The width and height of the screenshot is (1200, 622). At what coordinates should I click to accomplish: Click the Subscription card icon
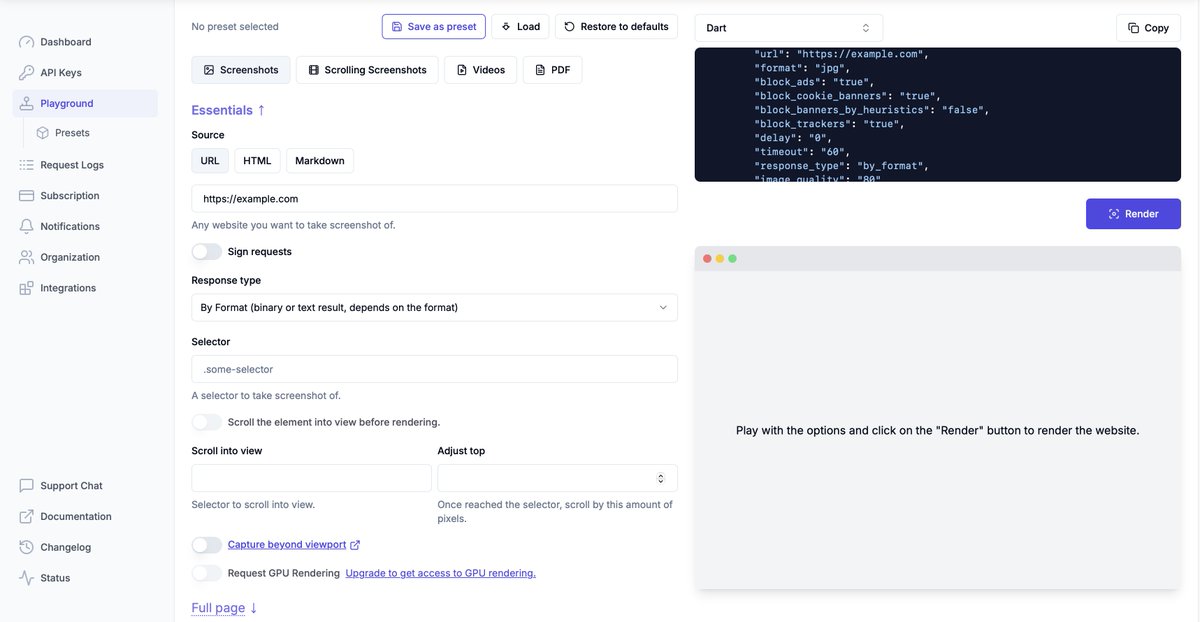point(26,196)
